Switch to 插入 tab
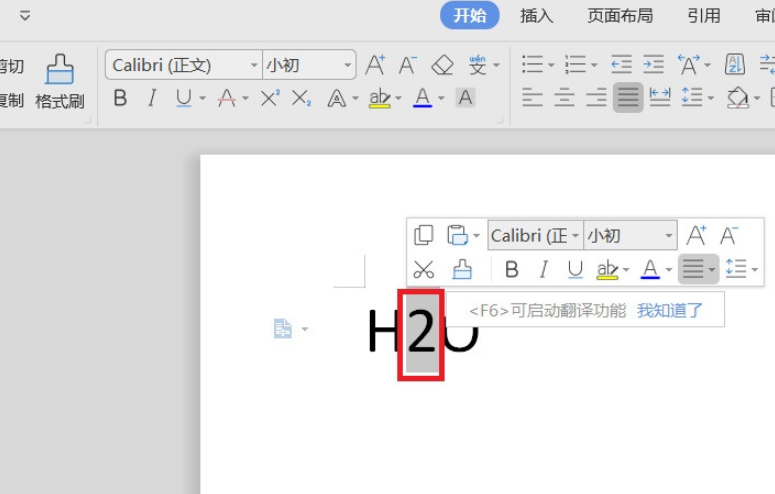Screen dimensions: 775x494 536,16
